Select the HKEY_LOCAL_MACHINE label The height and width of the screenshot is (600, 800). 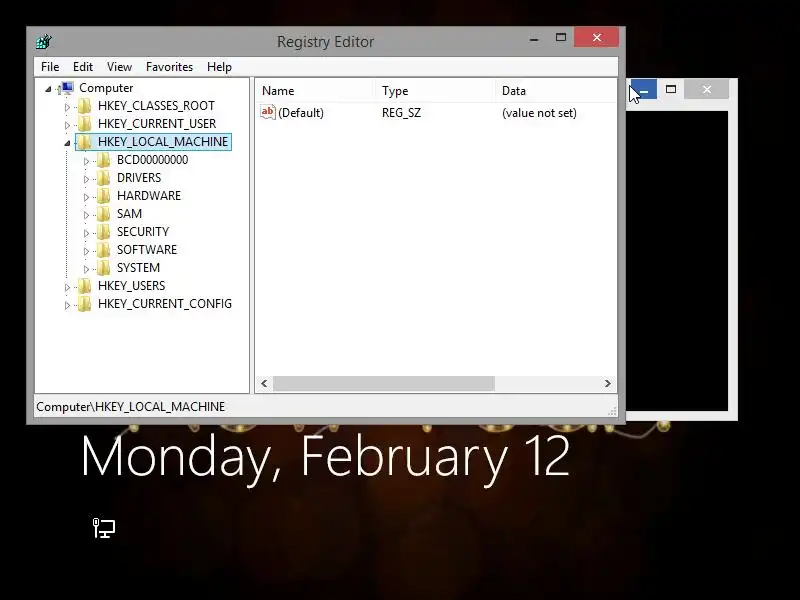point(163,141)
